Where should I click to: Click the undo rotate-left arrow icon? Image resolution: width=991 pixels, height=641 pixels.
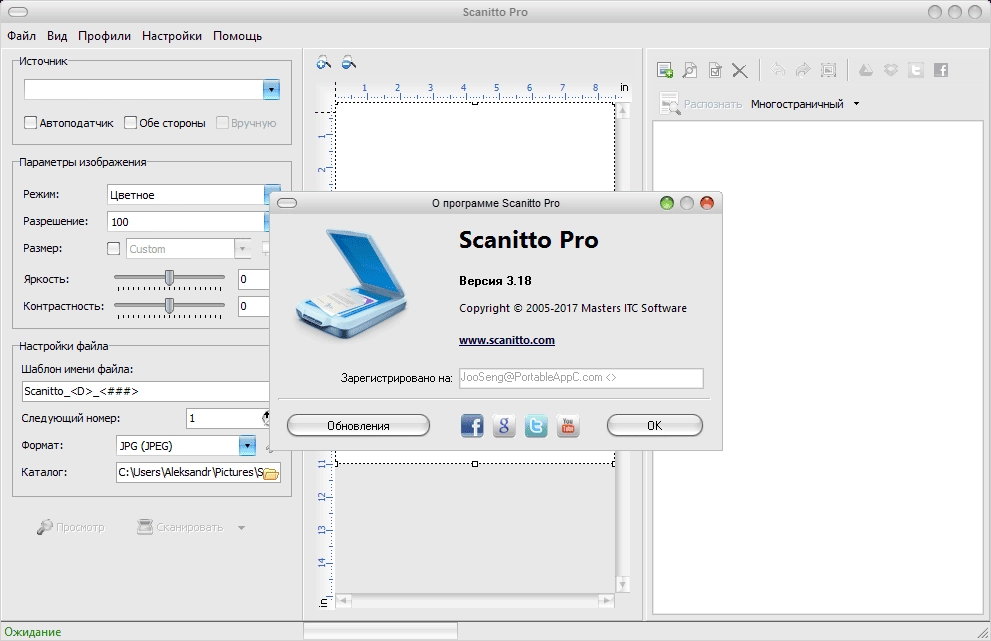778,70
